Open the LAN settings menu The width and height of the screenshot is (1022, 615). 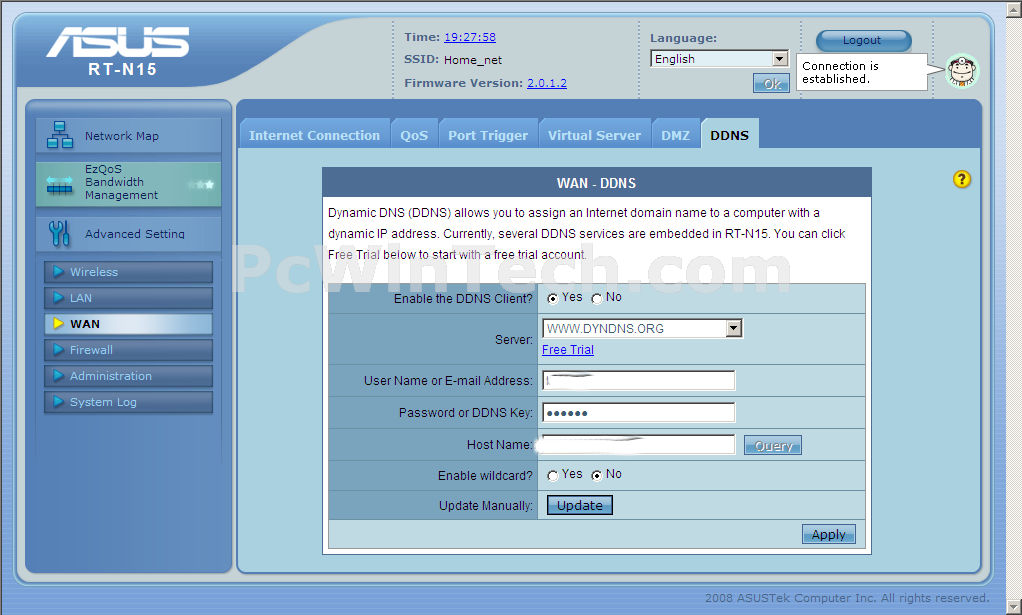point(128,298)
